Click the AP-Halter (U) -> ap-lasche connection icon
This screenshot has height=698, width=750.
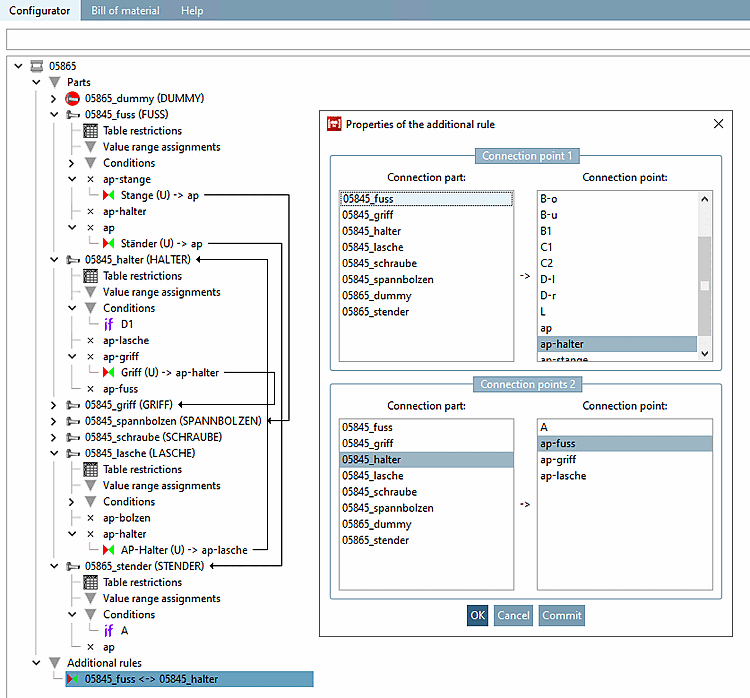tap(109, 550)
